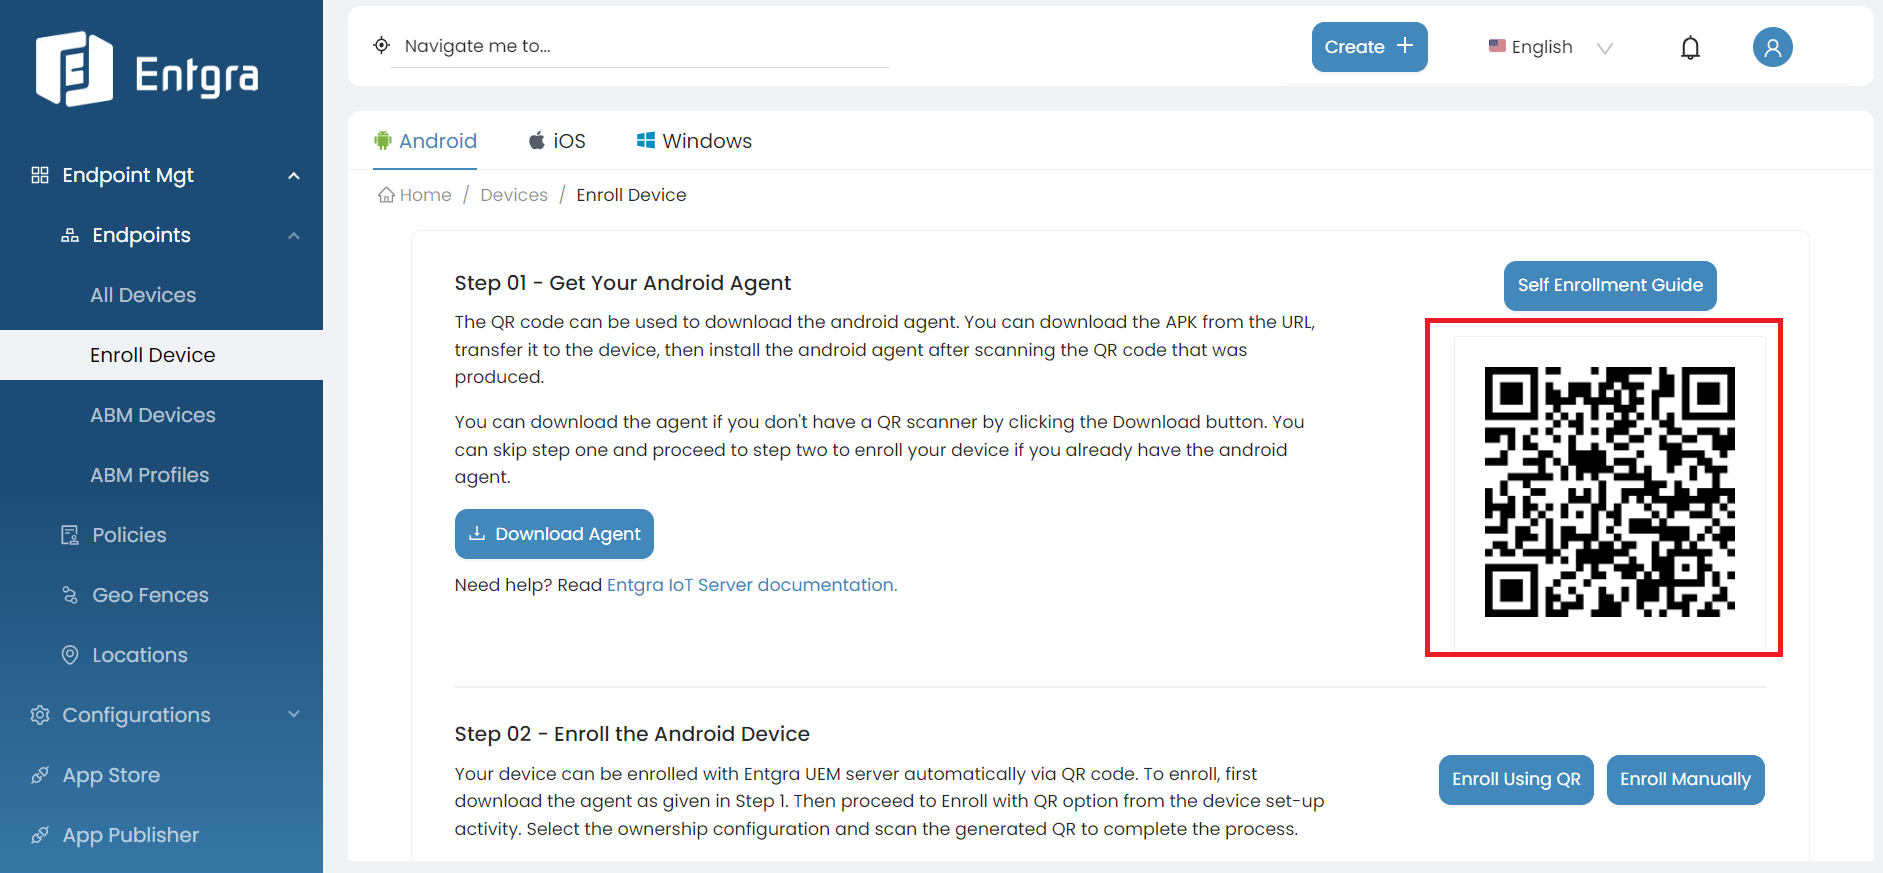1883x873 pixels.
Task: Click the Configurations gear icon
Action: (40, 715)
